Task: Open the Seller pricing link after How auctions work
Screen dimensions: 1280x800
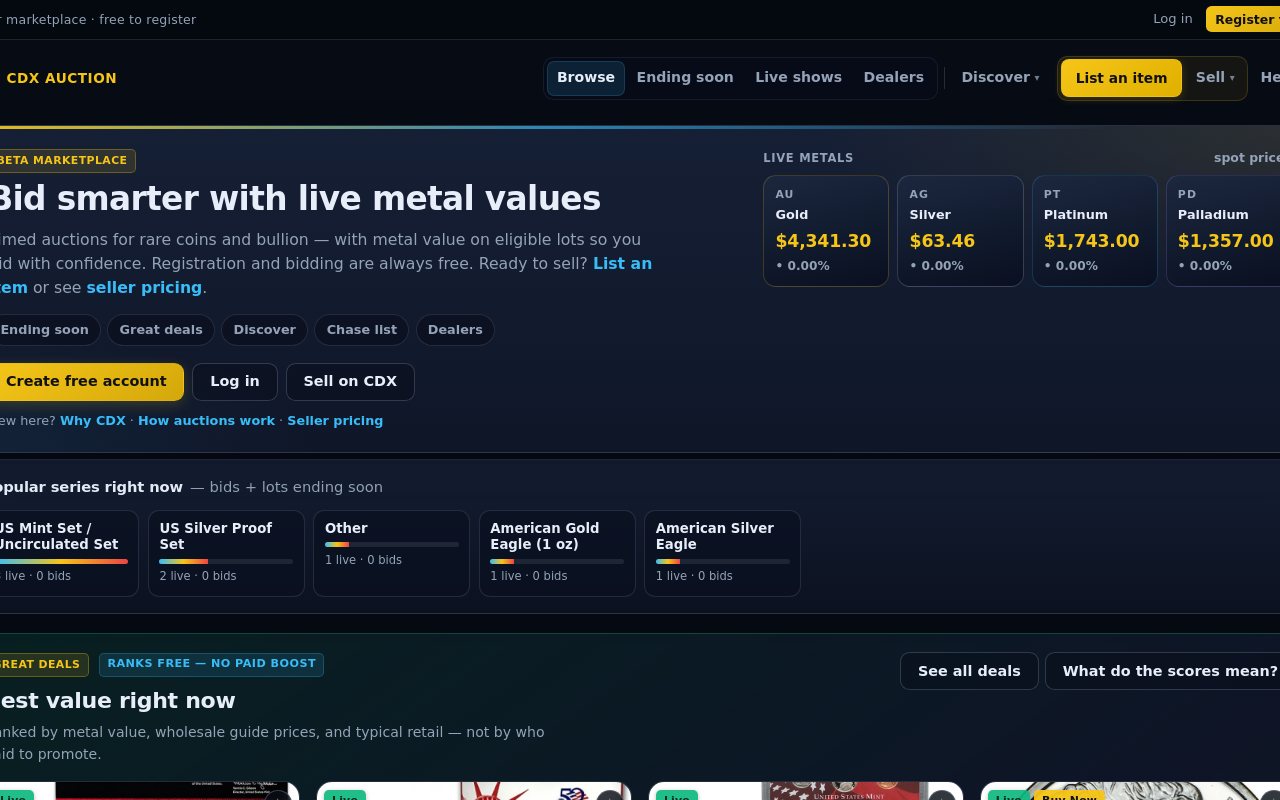Action: [x=335, y=421]
